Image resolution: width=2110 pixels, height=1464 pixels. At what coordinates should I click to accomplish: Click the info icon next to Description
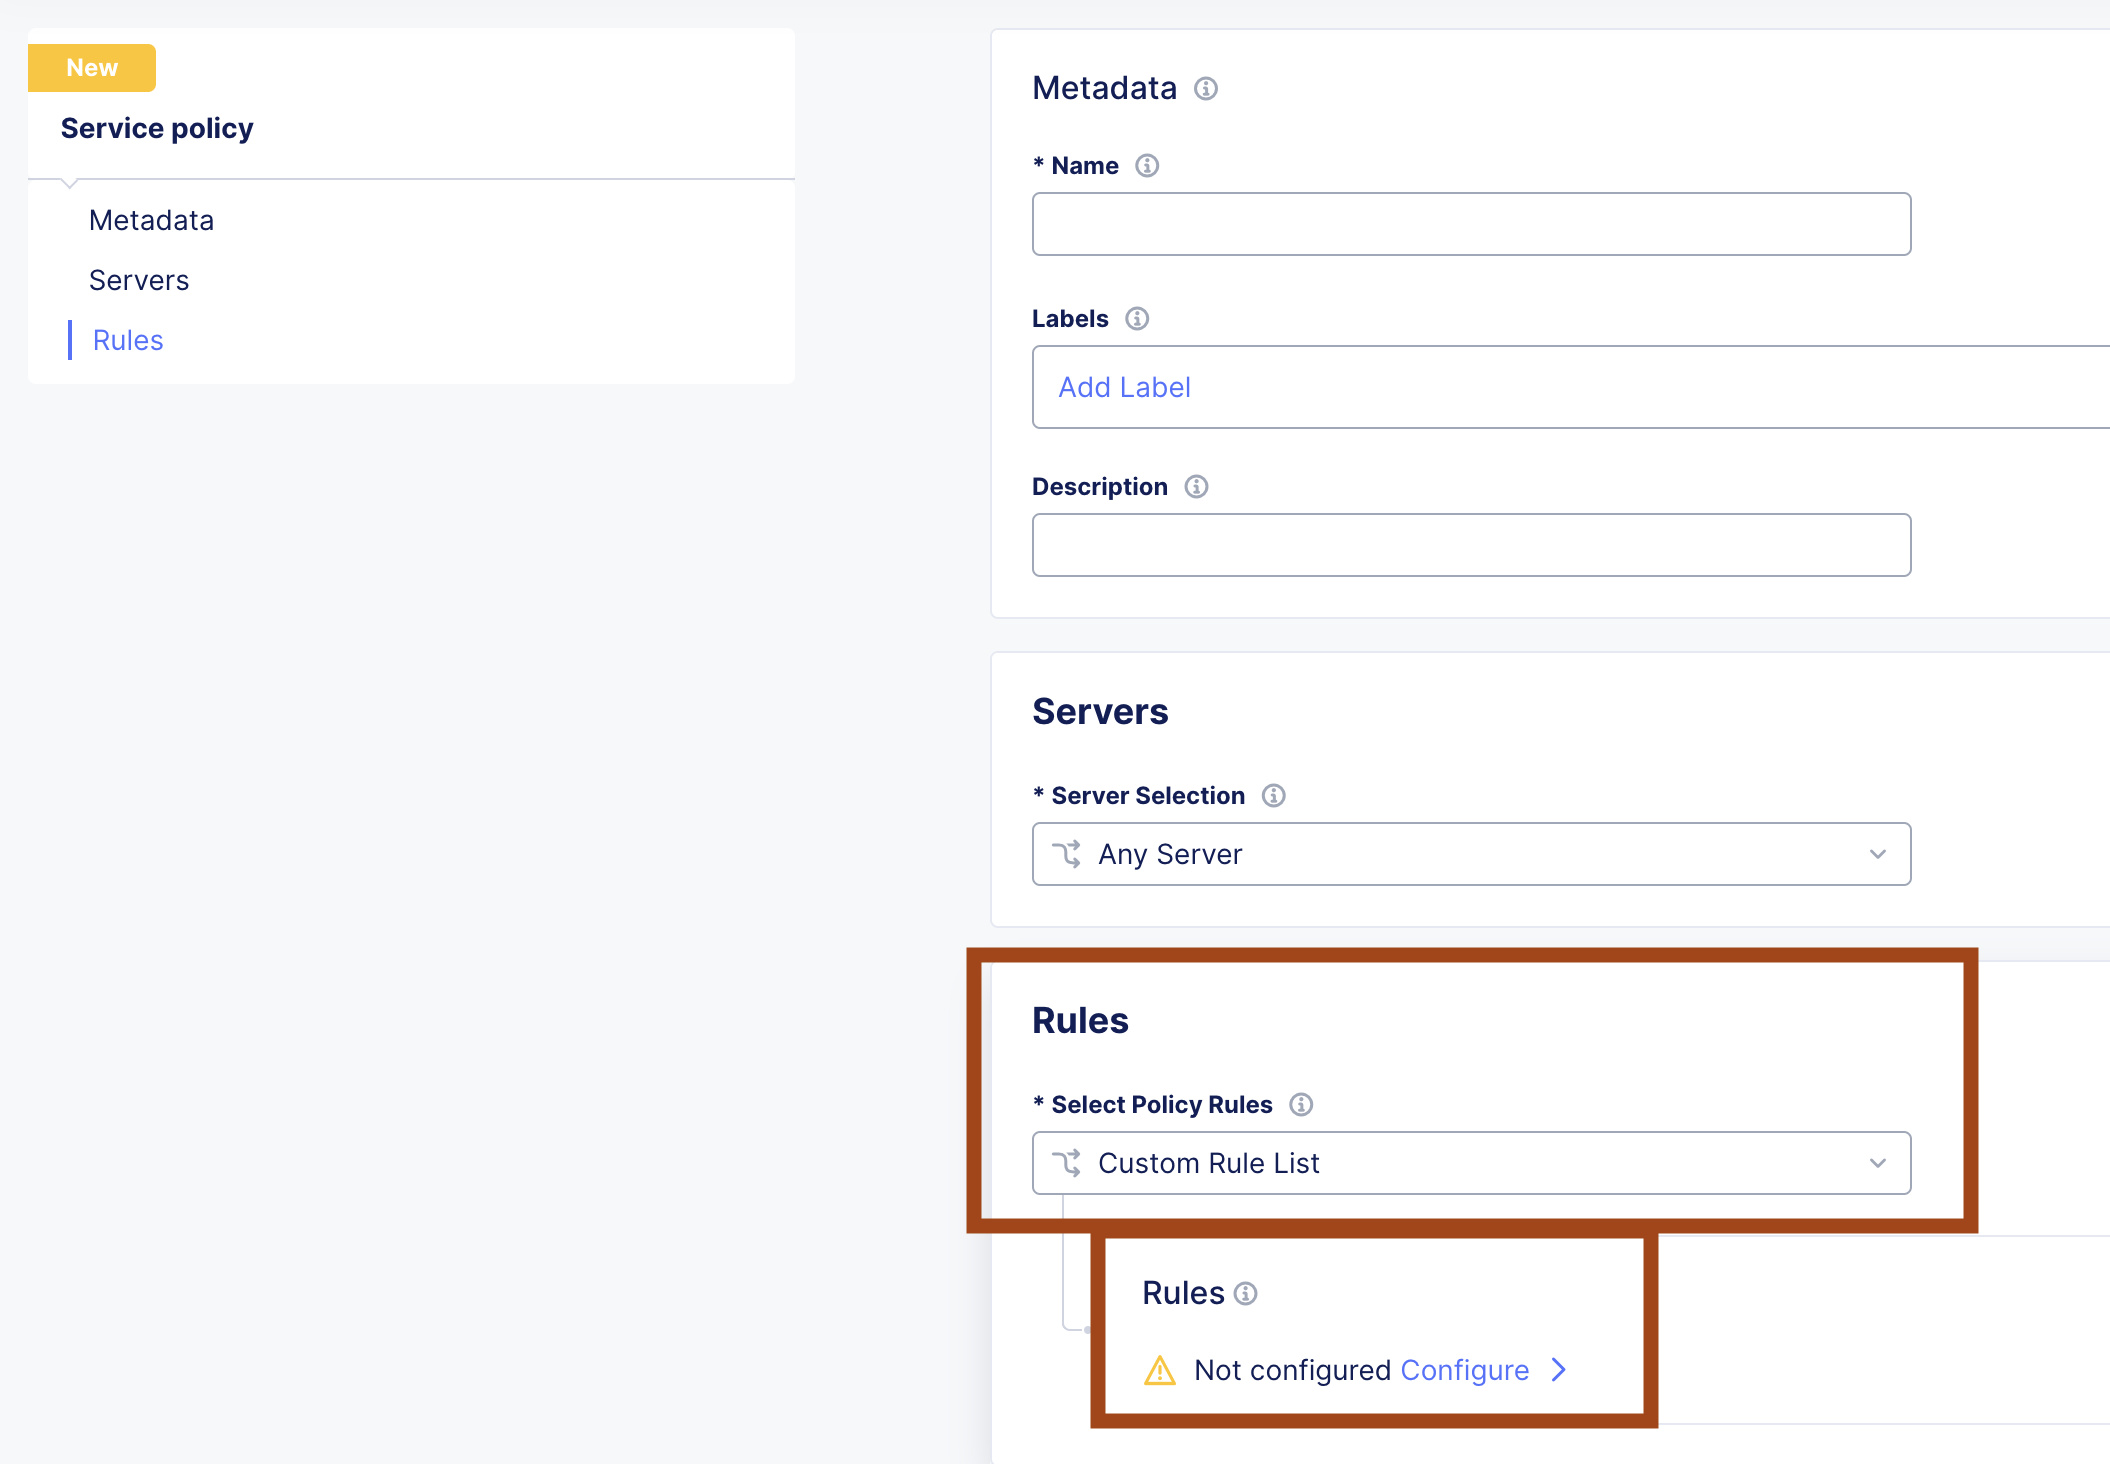(x=1196, y=487)
